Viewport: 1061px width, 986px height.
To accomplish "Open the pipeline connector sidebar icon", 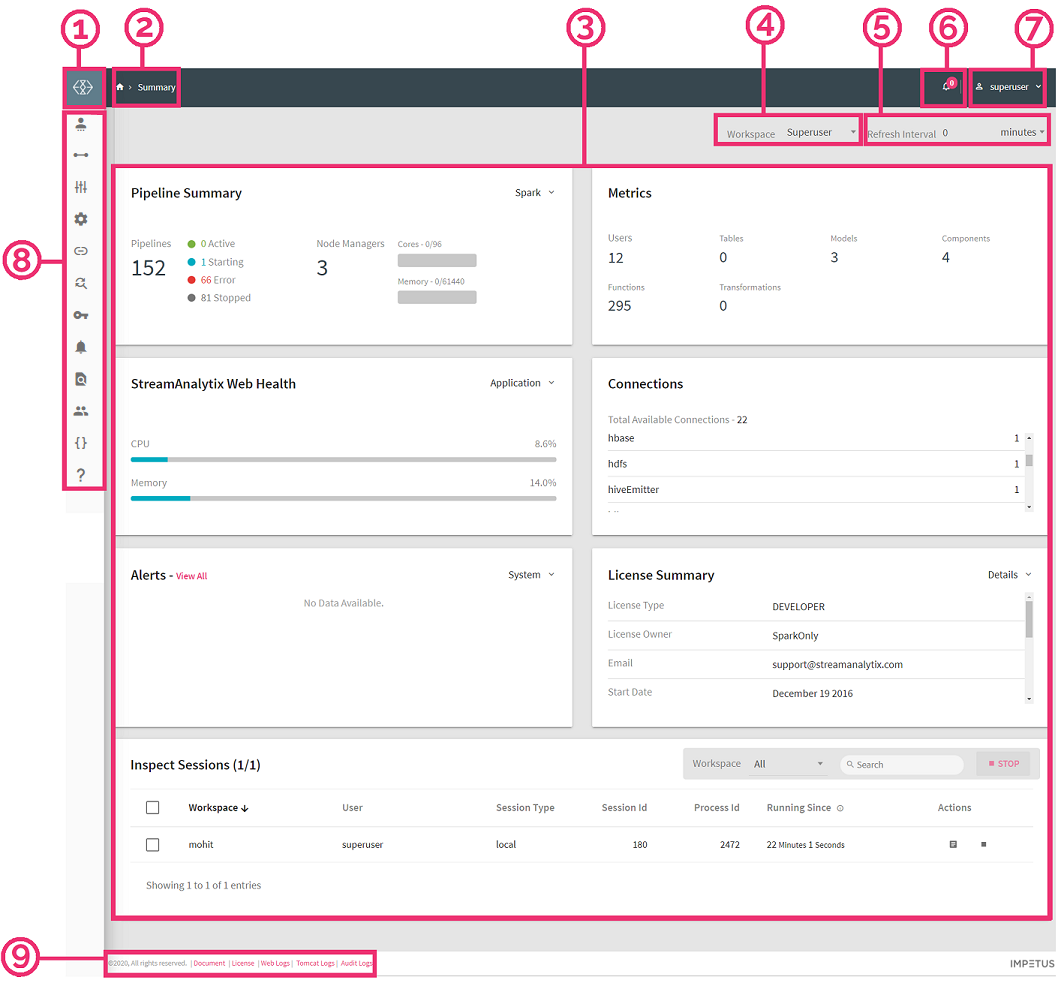I will (81, 155).
